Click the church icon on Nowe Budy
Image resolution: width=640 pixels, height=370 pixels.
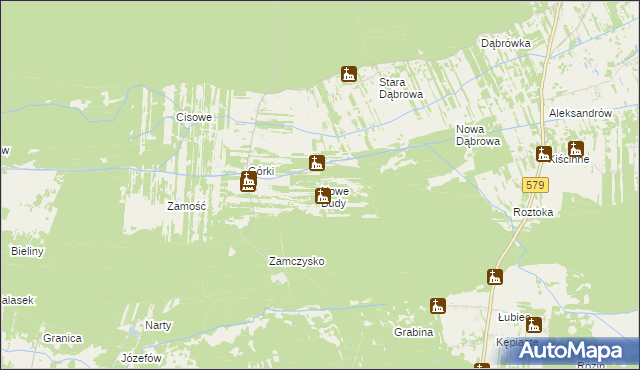tap(323, 196)
